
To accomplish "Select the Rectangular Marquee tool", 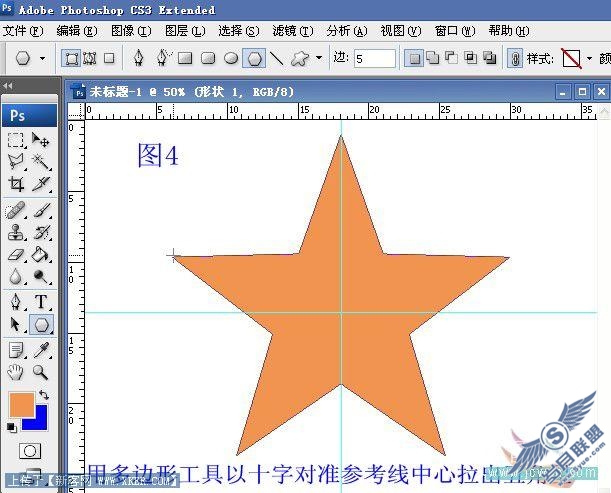I will pos(16,139).
